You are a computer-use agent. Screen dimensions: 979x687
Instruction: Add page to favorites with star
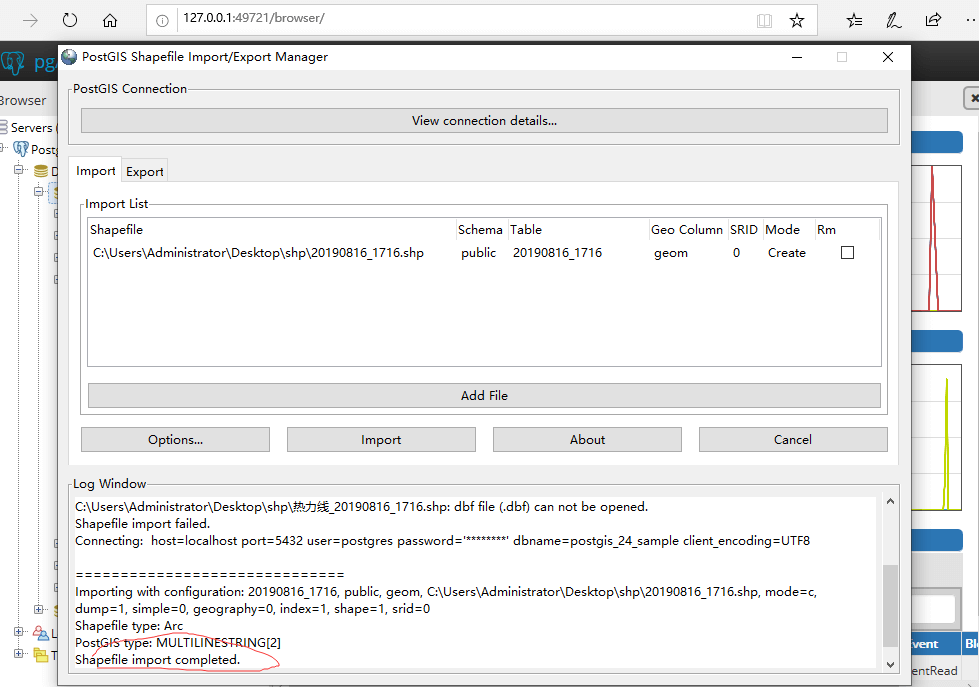(796, 20)
